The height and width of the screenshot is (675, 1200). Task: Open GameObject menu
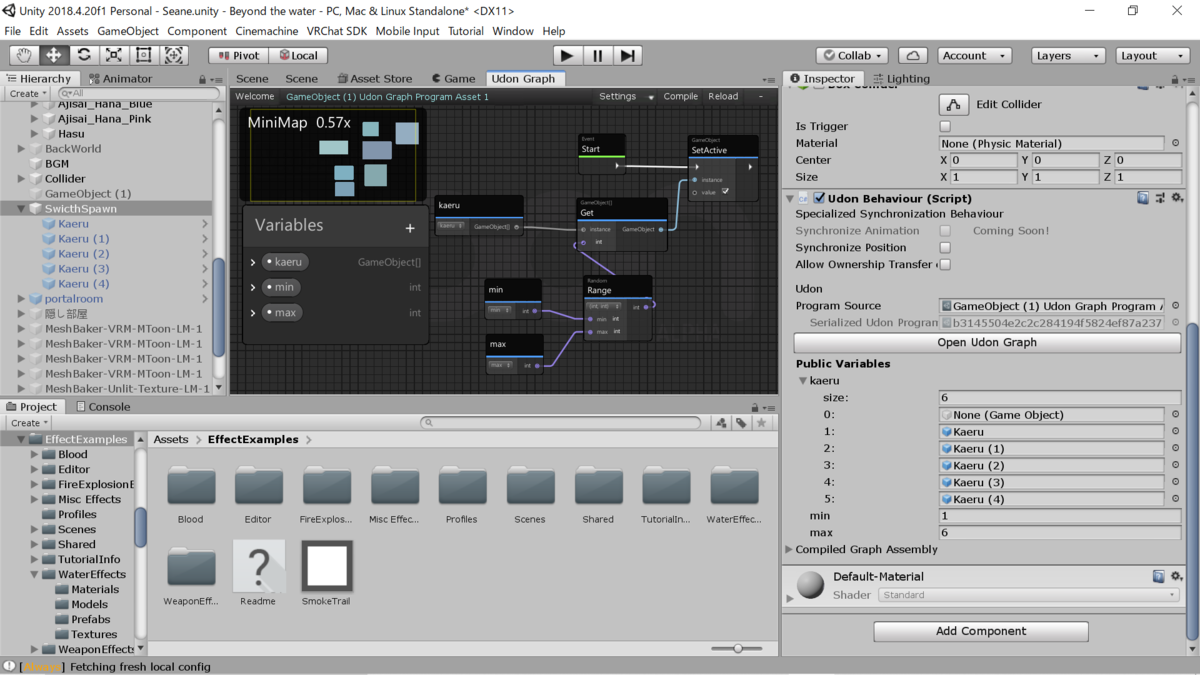[x=128, y=31]
